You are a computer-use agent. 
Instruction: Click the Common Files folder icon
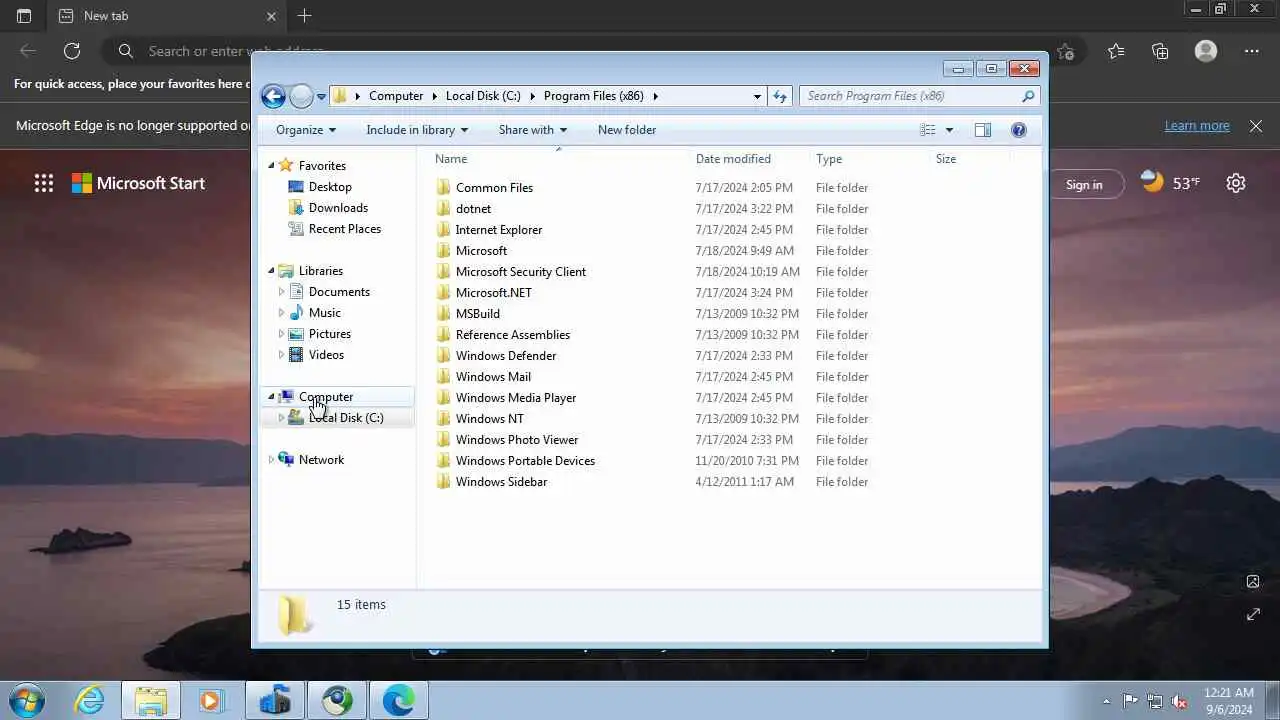[444, 188]
